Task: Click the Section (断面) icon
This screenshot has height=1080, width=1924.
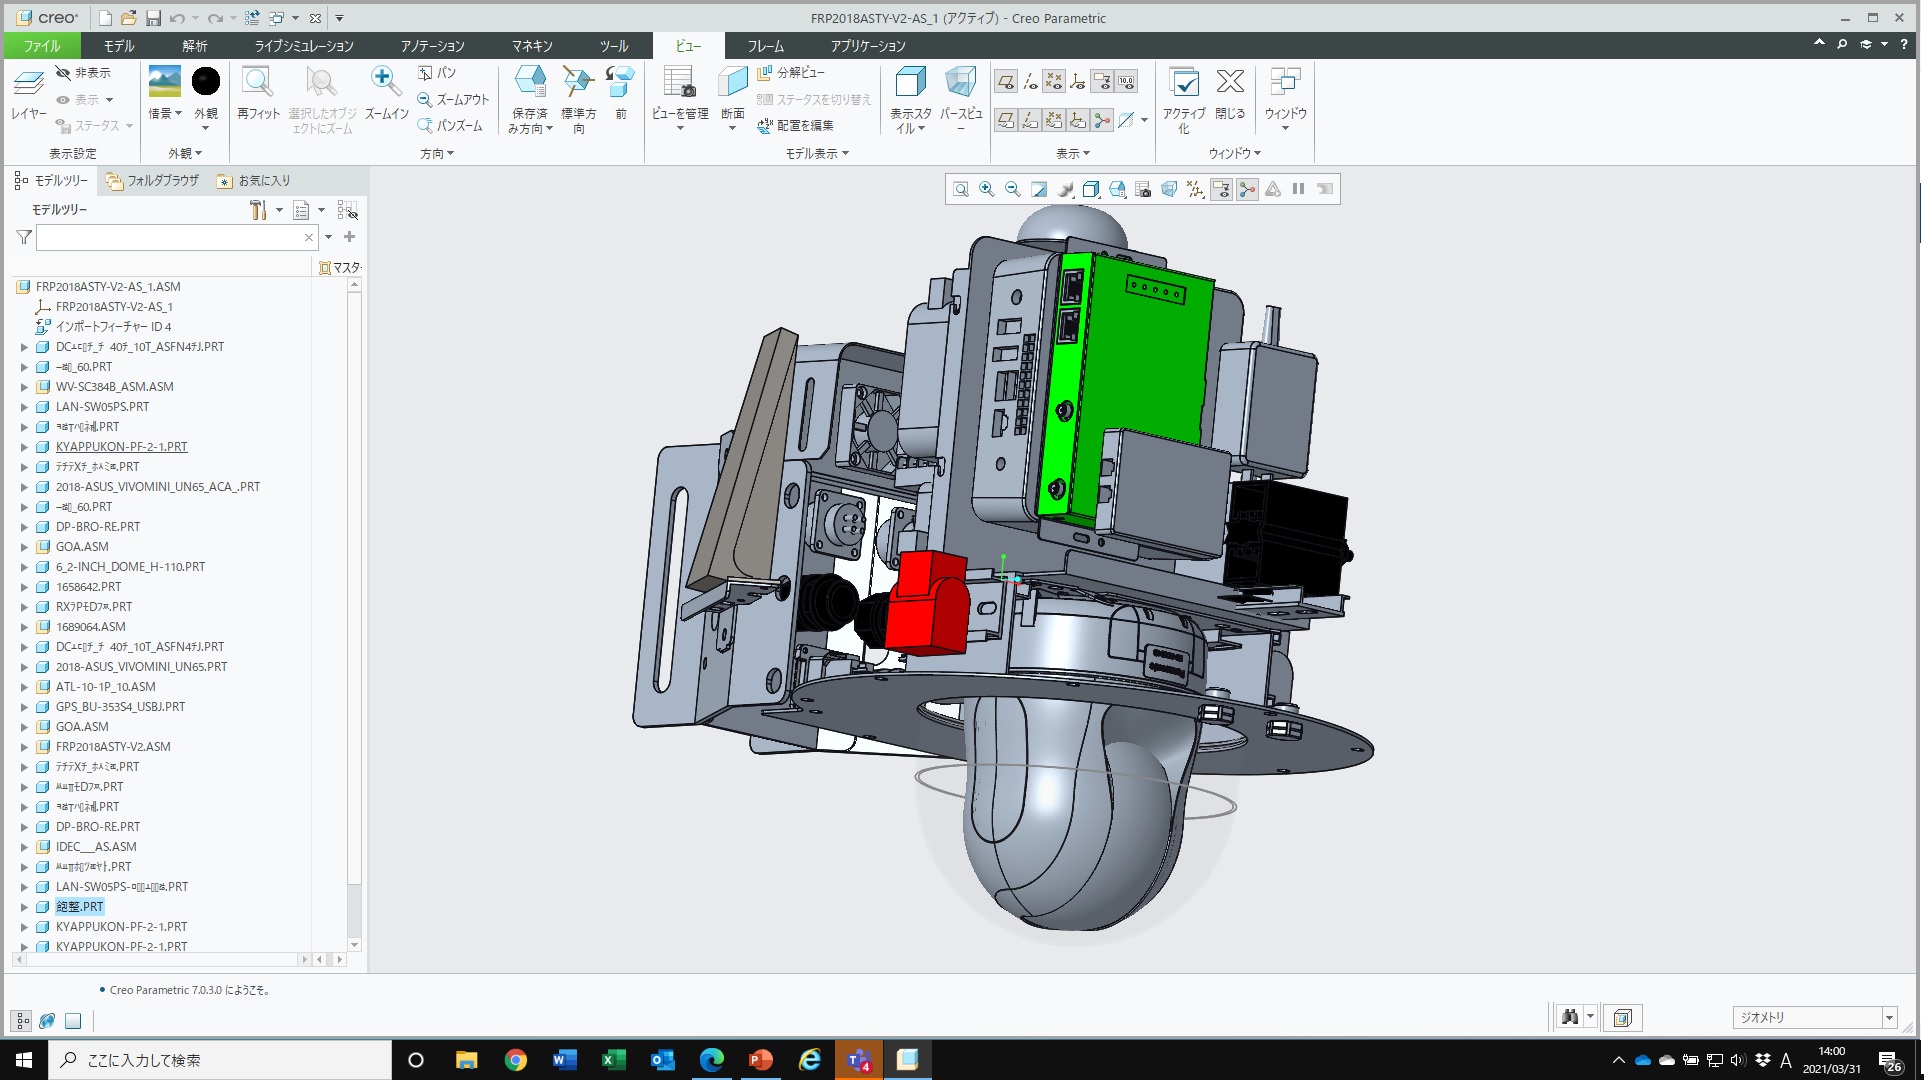Action: pos(732,82)
